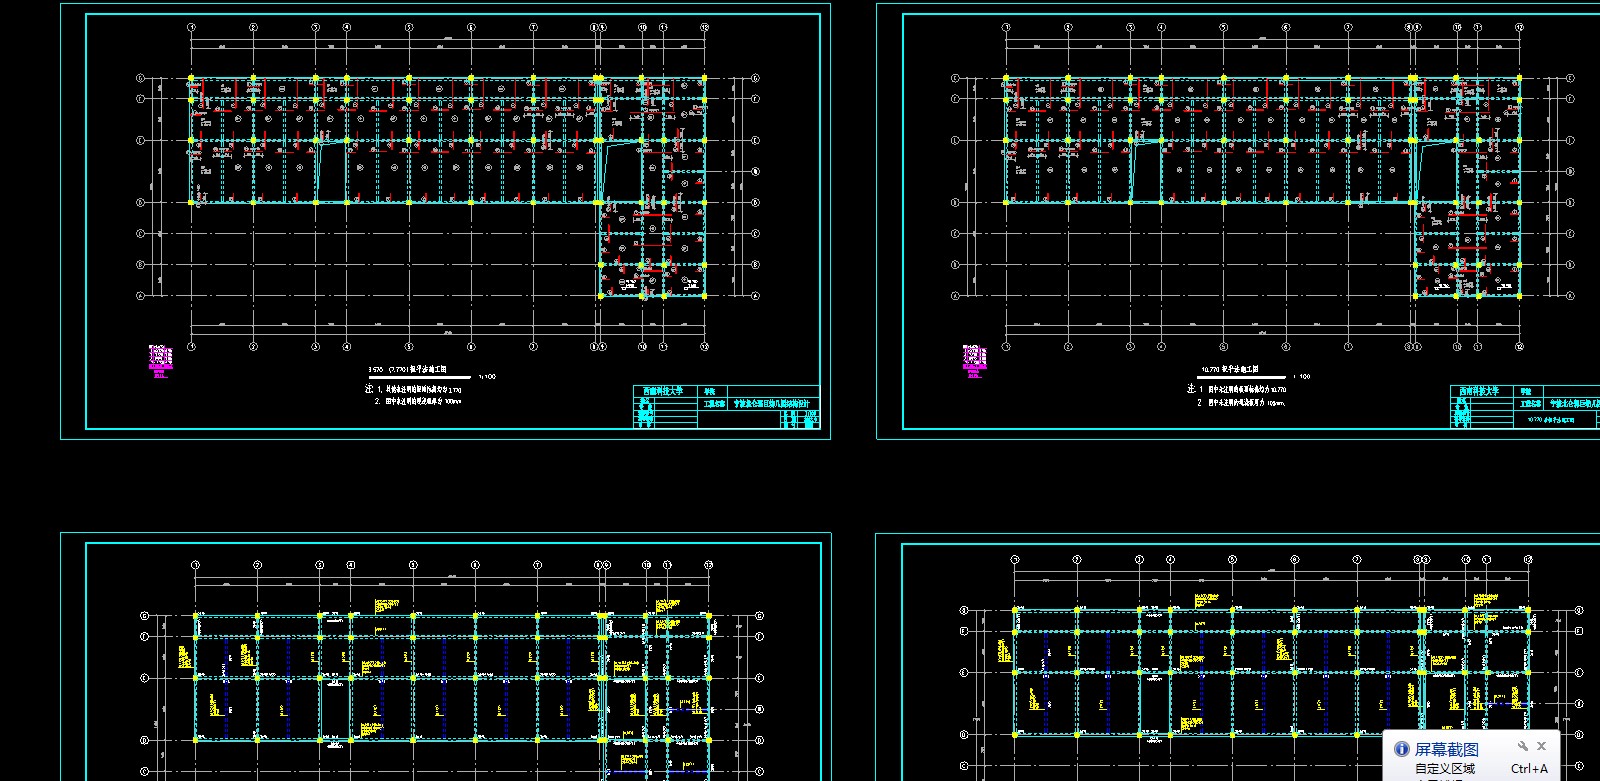Viewport: 1600px width, 781px height.
Task: Choose 自定义区域 capture option
Action: coord(1444,769)
